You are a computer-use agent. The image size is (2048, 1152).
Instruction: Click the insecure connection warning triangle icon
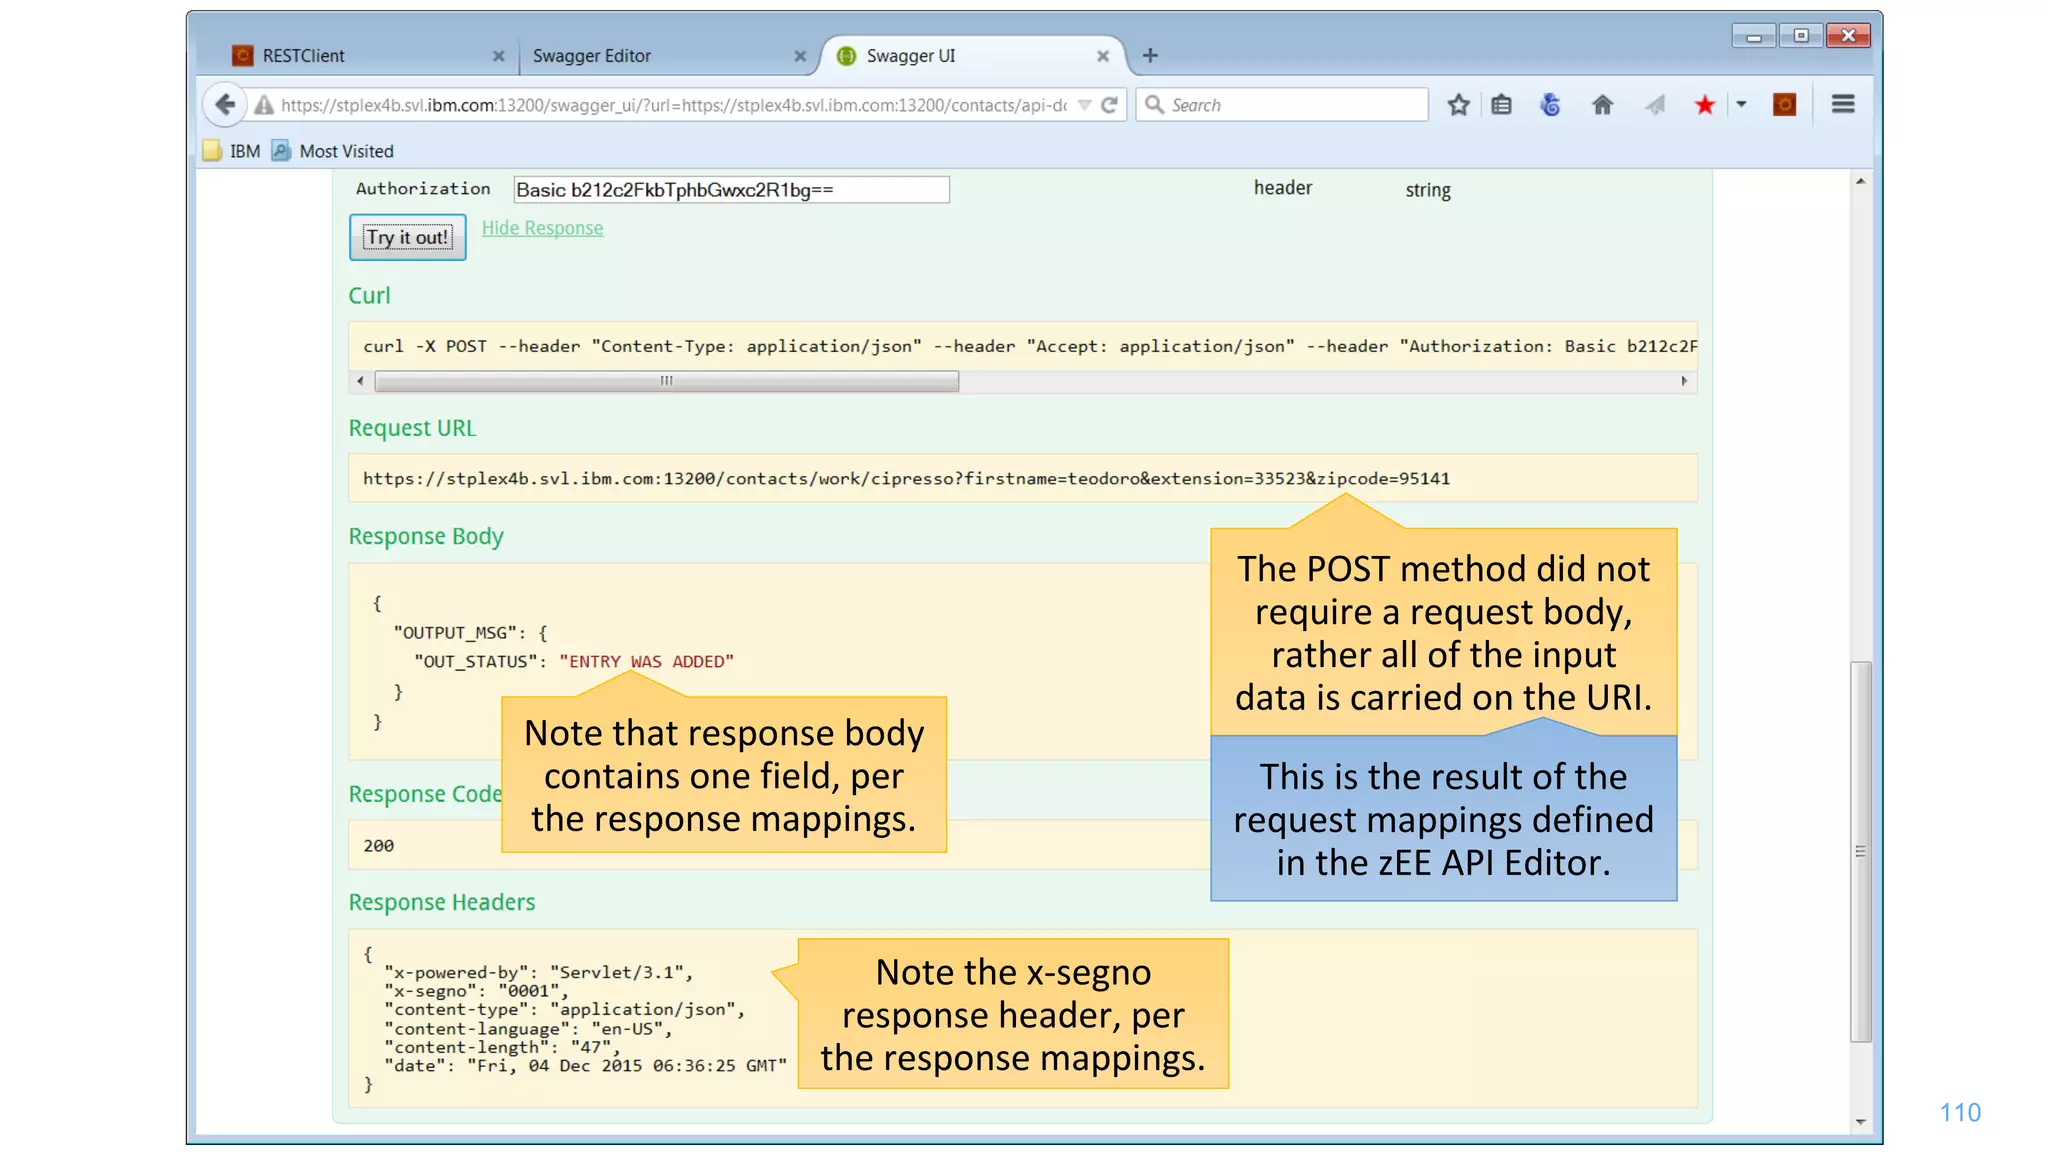click(264, 105)
